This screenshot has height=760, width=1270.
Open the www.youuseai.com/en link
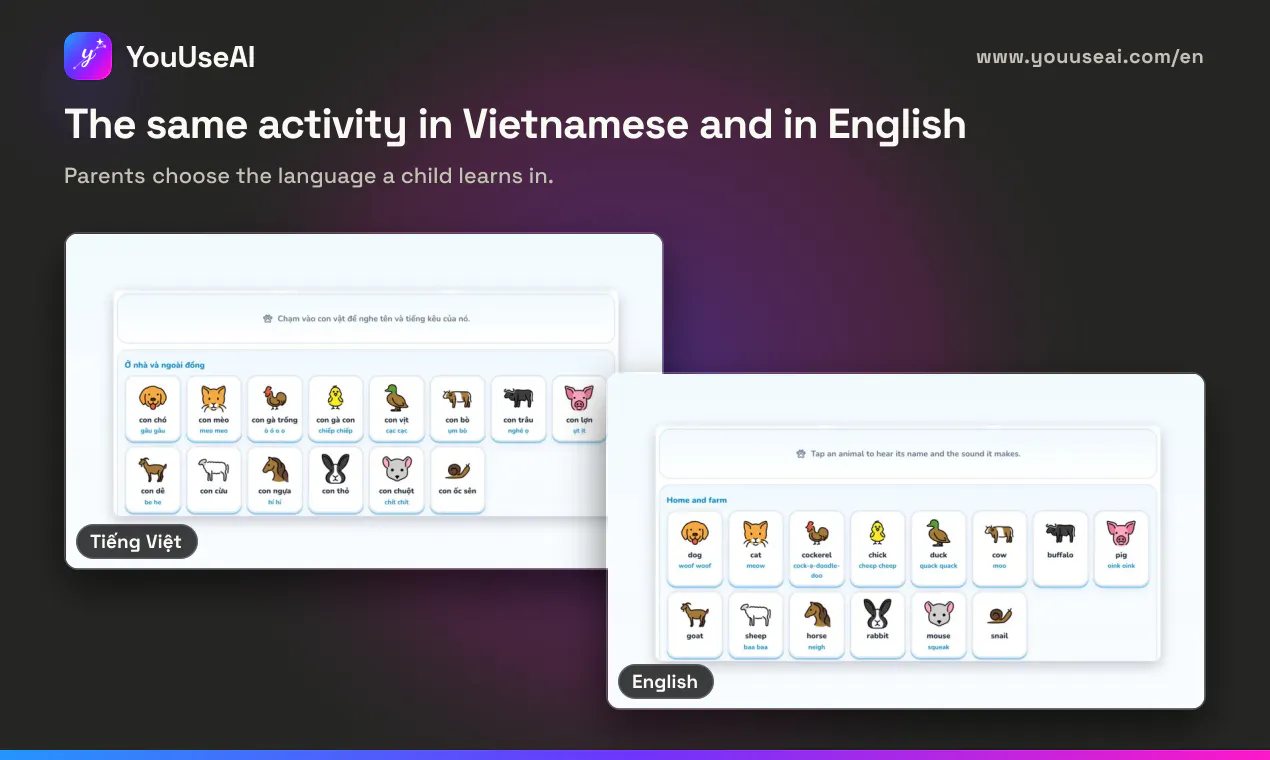point(1090,57)
